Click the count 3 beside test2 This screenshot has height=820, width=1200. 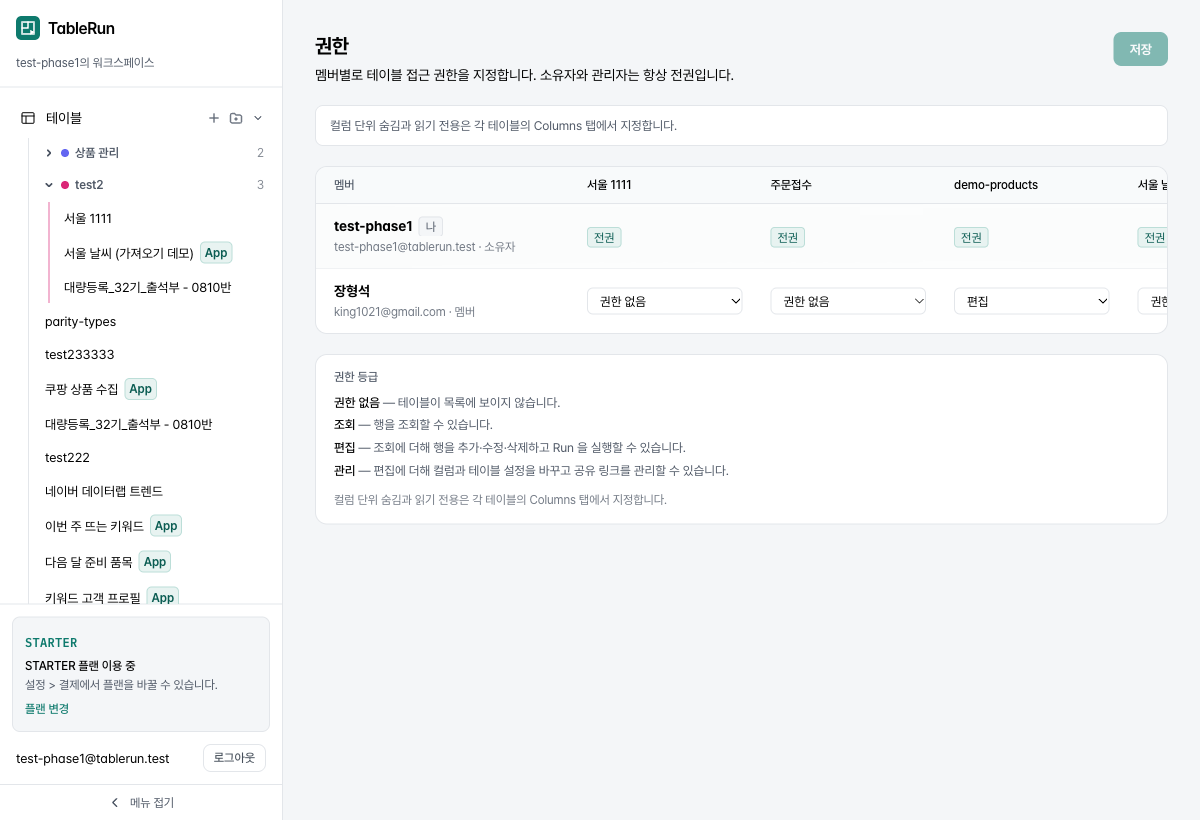click(260, 185)
